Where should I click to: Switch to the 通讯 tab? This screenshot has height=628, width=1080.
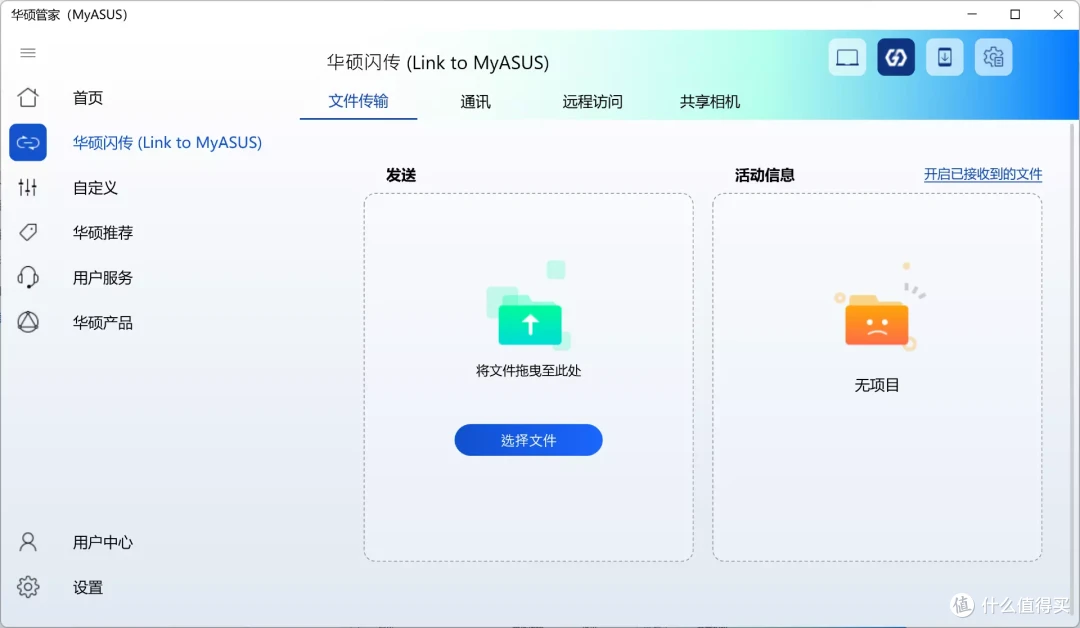click(475, 102)
